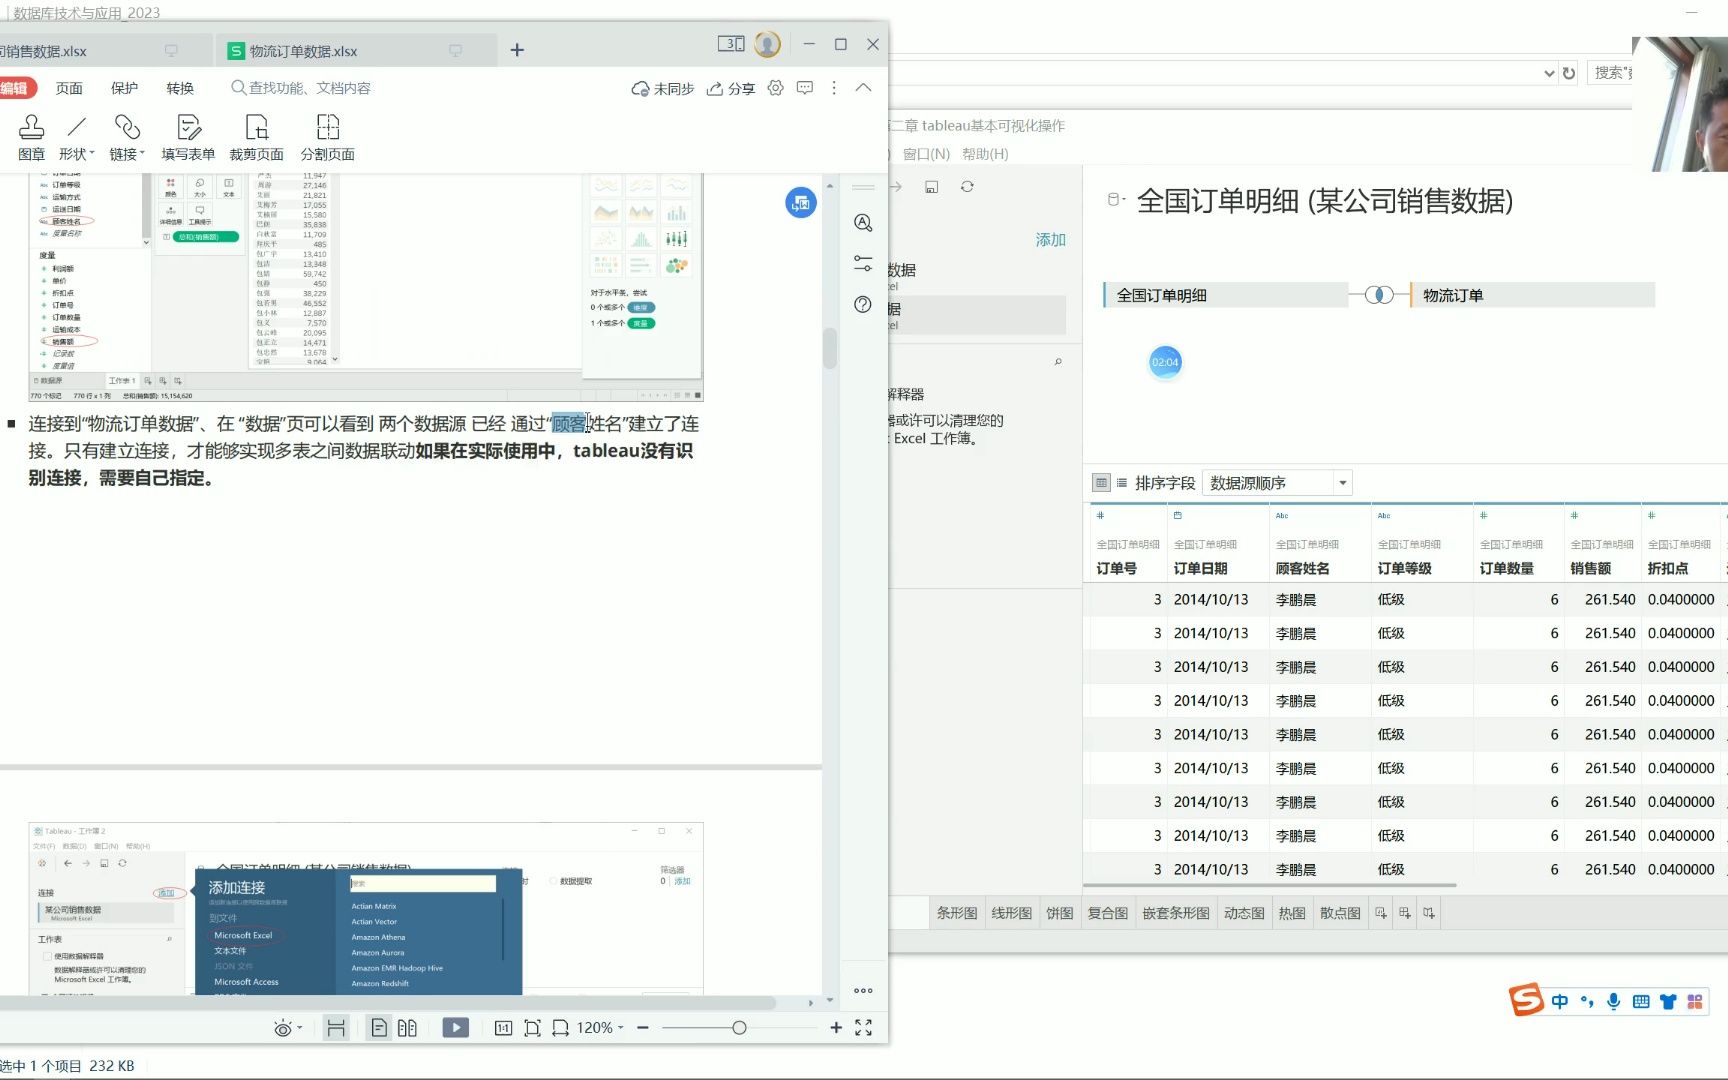Image resolution: width=1728 pixels, height=1080 pixels.
Task: Start slideshow play button in WPS bottom bar
Action: point(456,1028)
